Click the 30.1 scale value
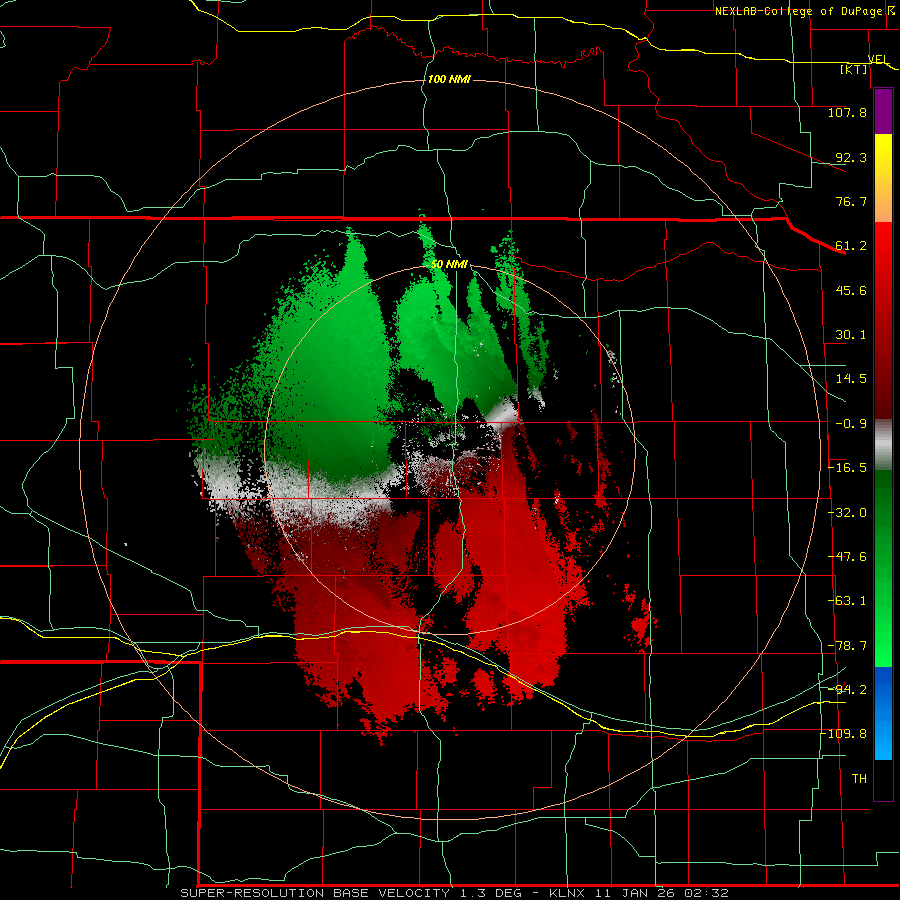Screen dimensions: 900x900 click(x=851, y=335)
